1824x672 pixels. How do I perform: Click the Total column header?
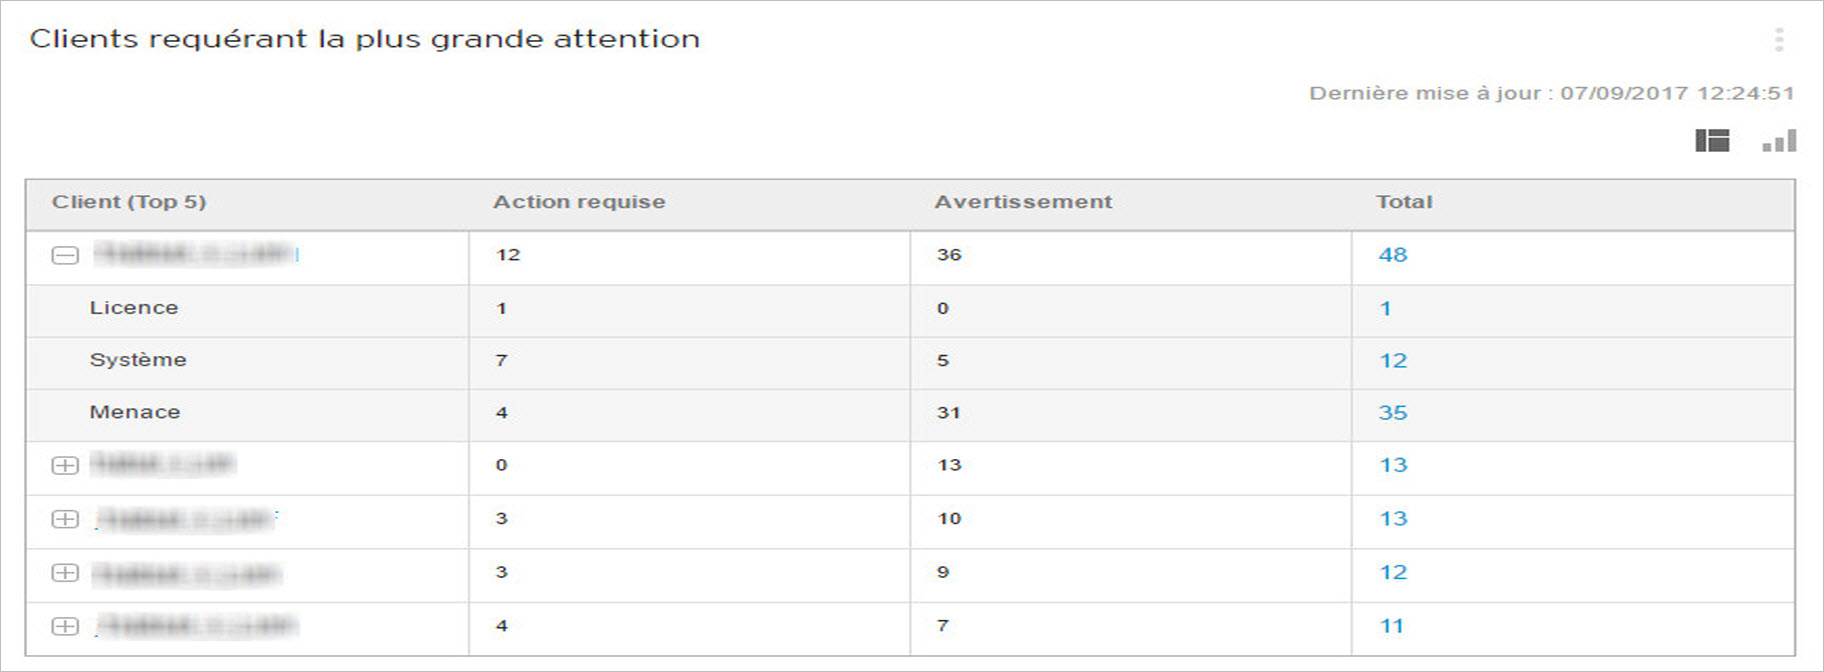click(x=1404, y=202)
